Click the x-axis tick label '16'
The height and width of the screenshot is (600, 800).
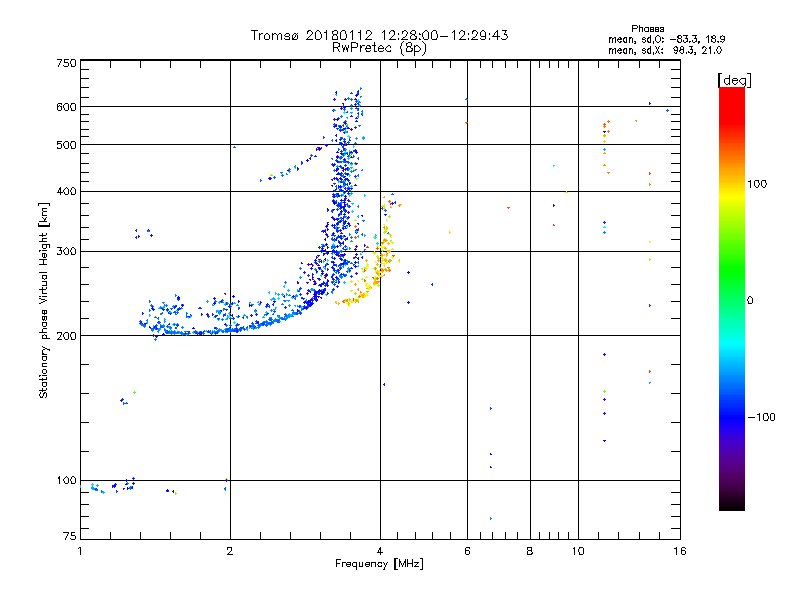(680, 551)
